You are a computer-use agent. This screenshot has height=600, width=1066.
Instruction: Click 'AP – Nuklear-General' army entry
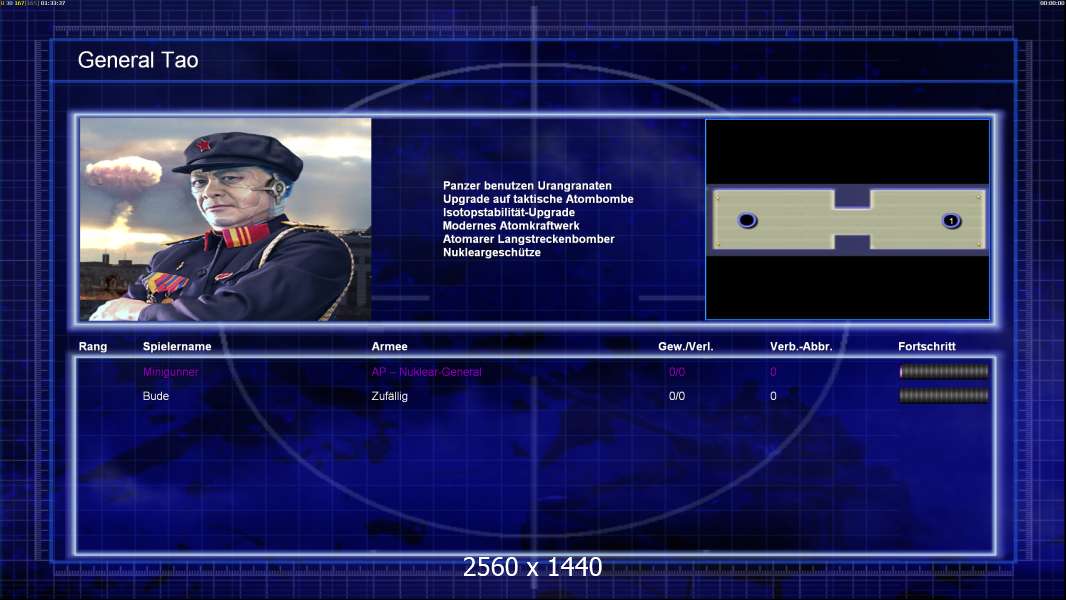(x=426, y=372)
